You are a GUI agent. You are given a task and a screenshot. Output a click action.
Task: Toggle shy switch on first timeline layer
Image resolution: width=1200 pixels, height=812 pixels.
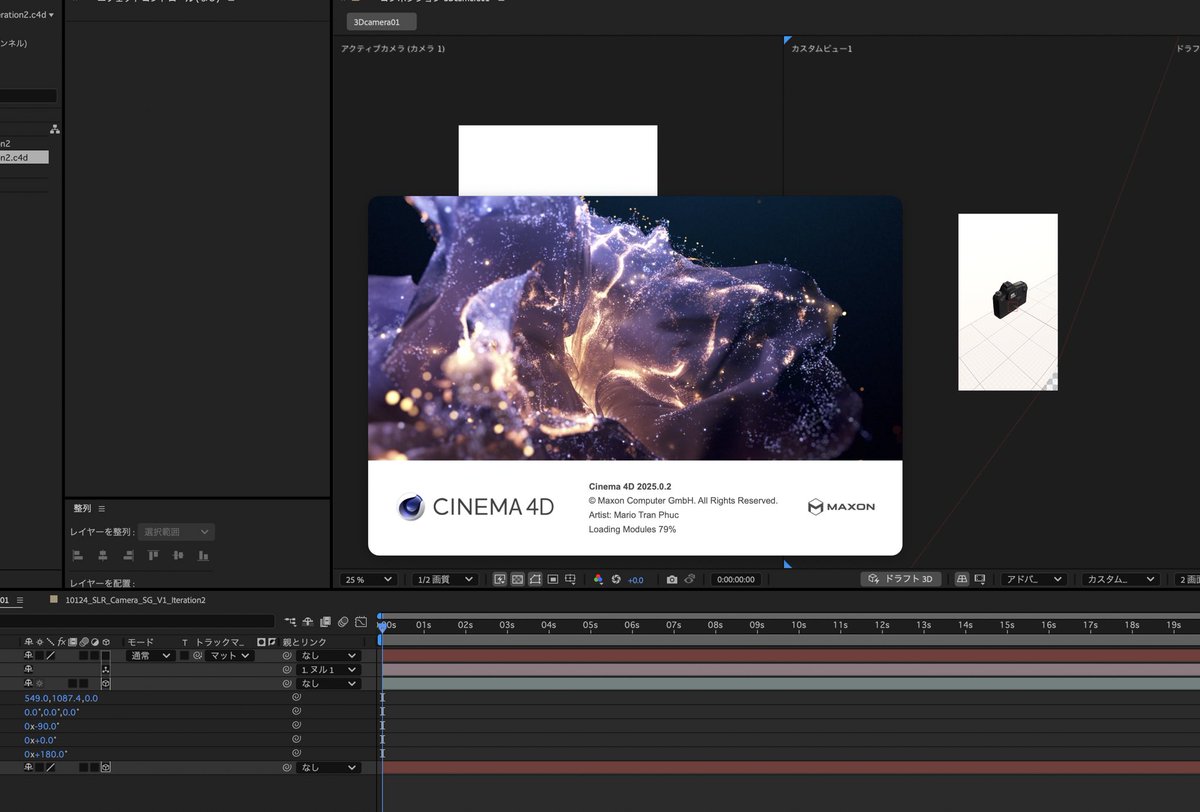[28, 656]
